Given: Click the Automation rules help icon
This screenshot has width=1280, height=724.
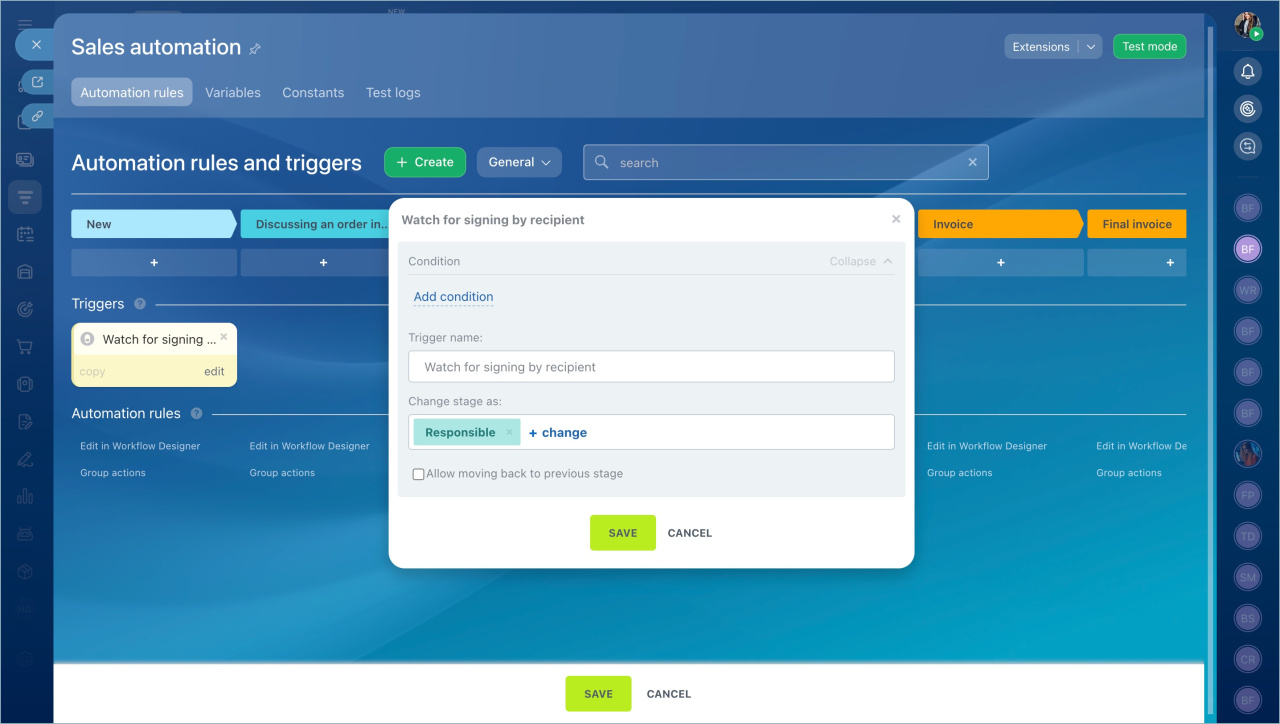Looking at the screenshot, I should tap(196, 414).
